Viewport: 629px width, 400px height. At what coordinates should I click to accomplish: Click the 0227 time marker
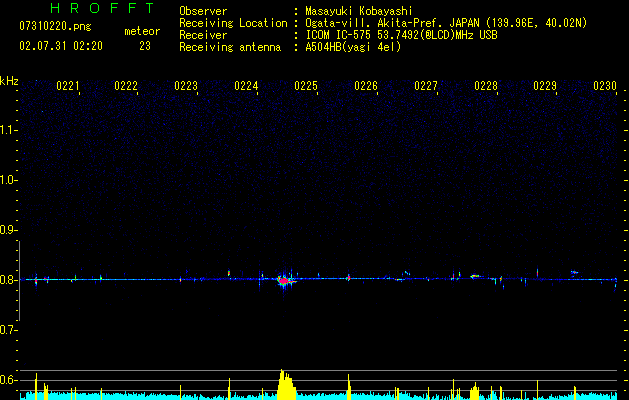pos(426,86)
